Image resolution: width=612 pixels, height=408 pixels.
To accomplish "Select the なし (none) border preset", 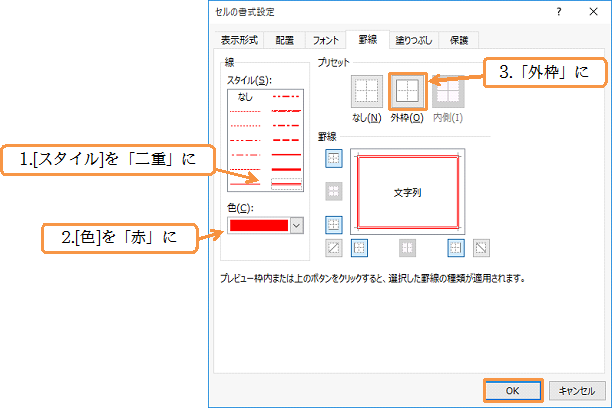I will tap(362, 93).
